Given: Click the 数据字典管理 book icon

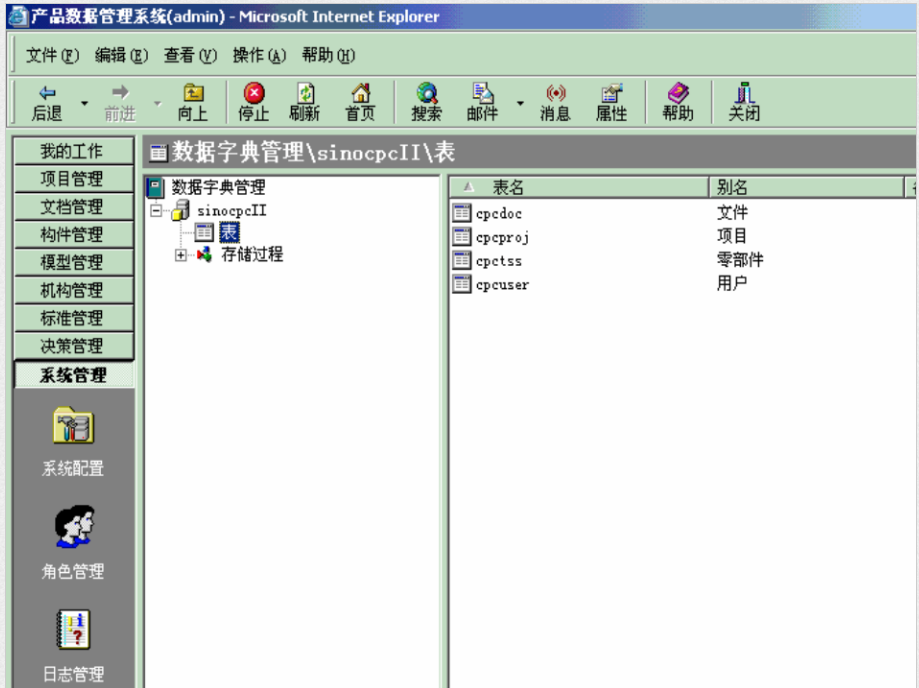Looking at the screenshot, I should 155,188.
